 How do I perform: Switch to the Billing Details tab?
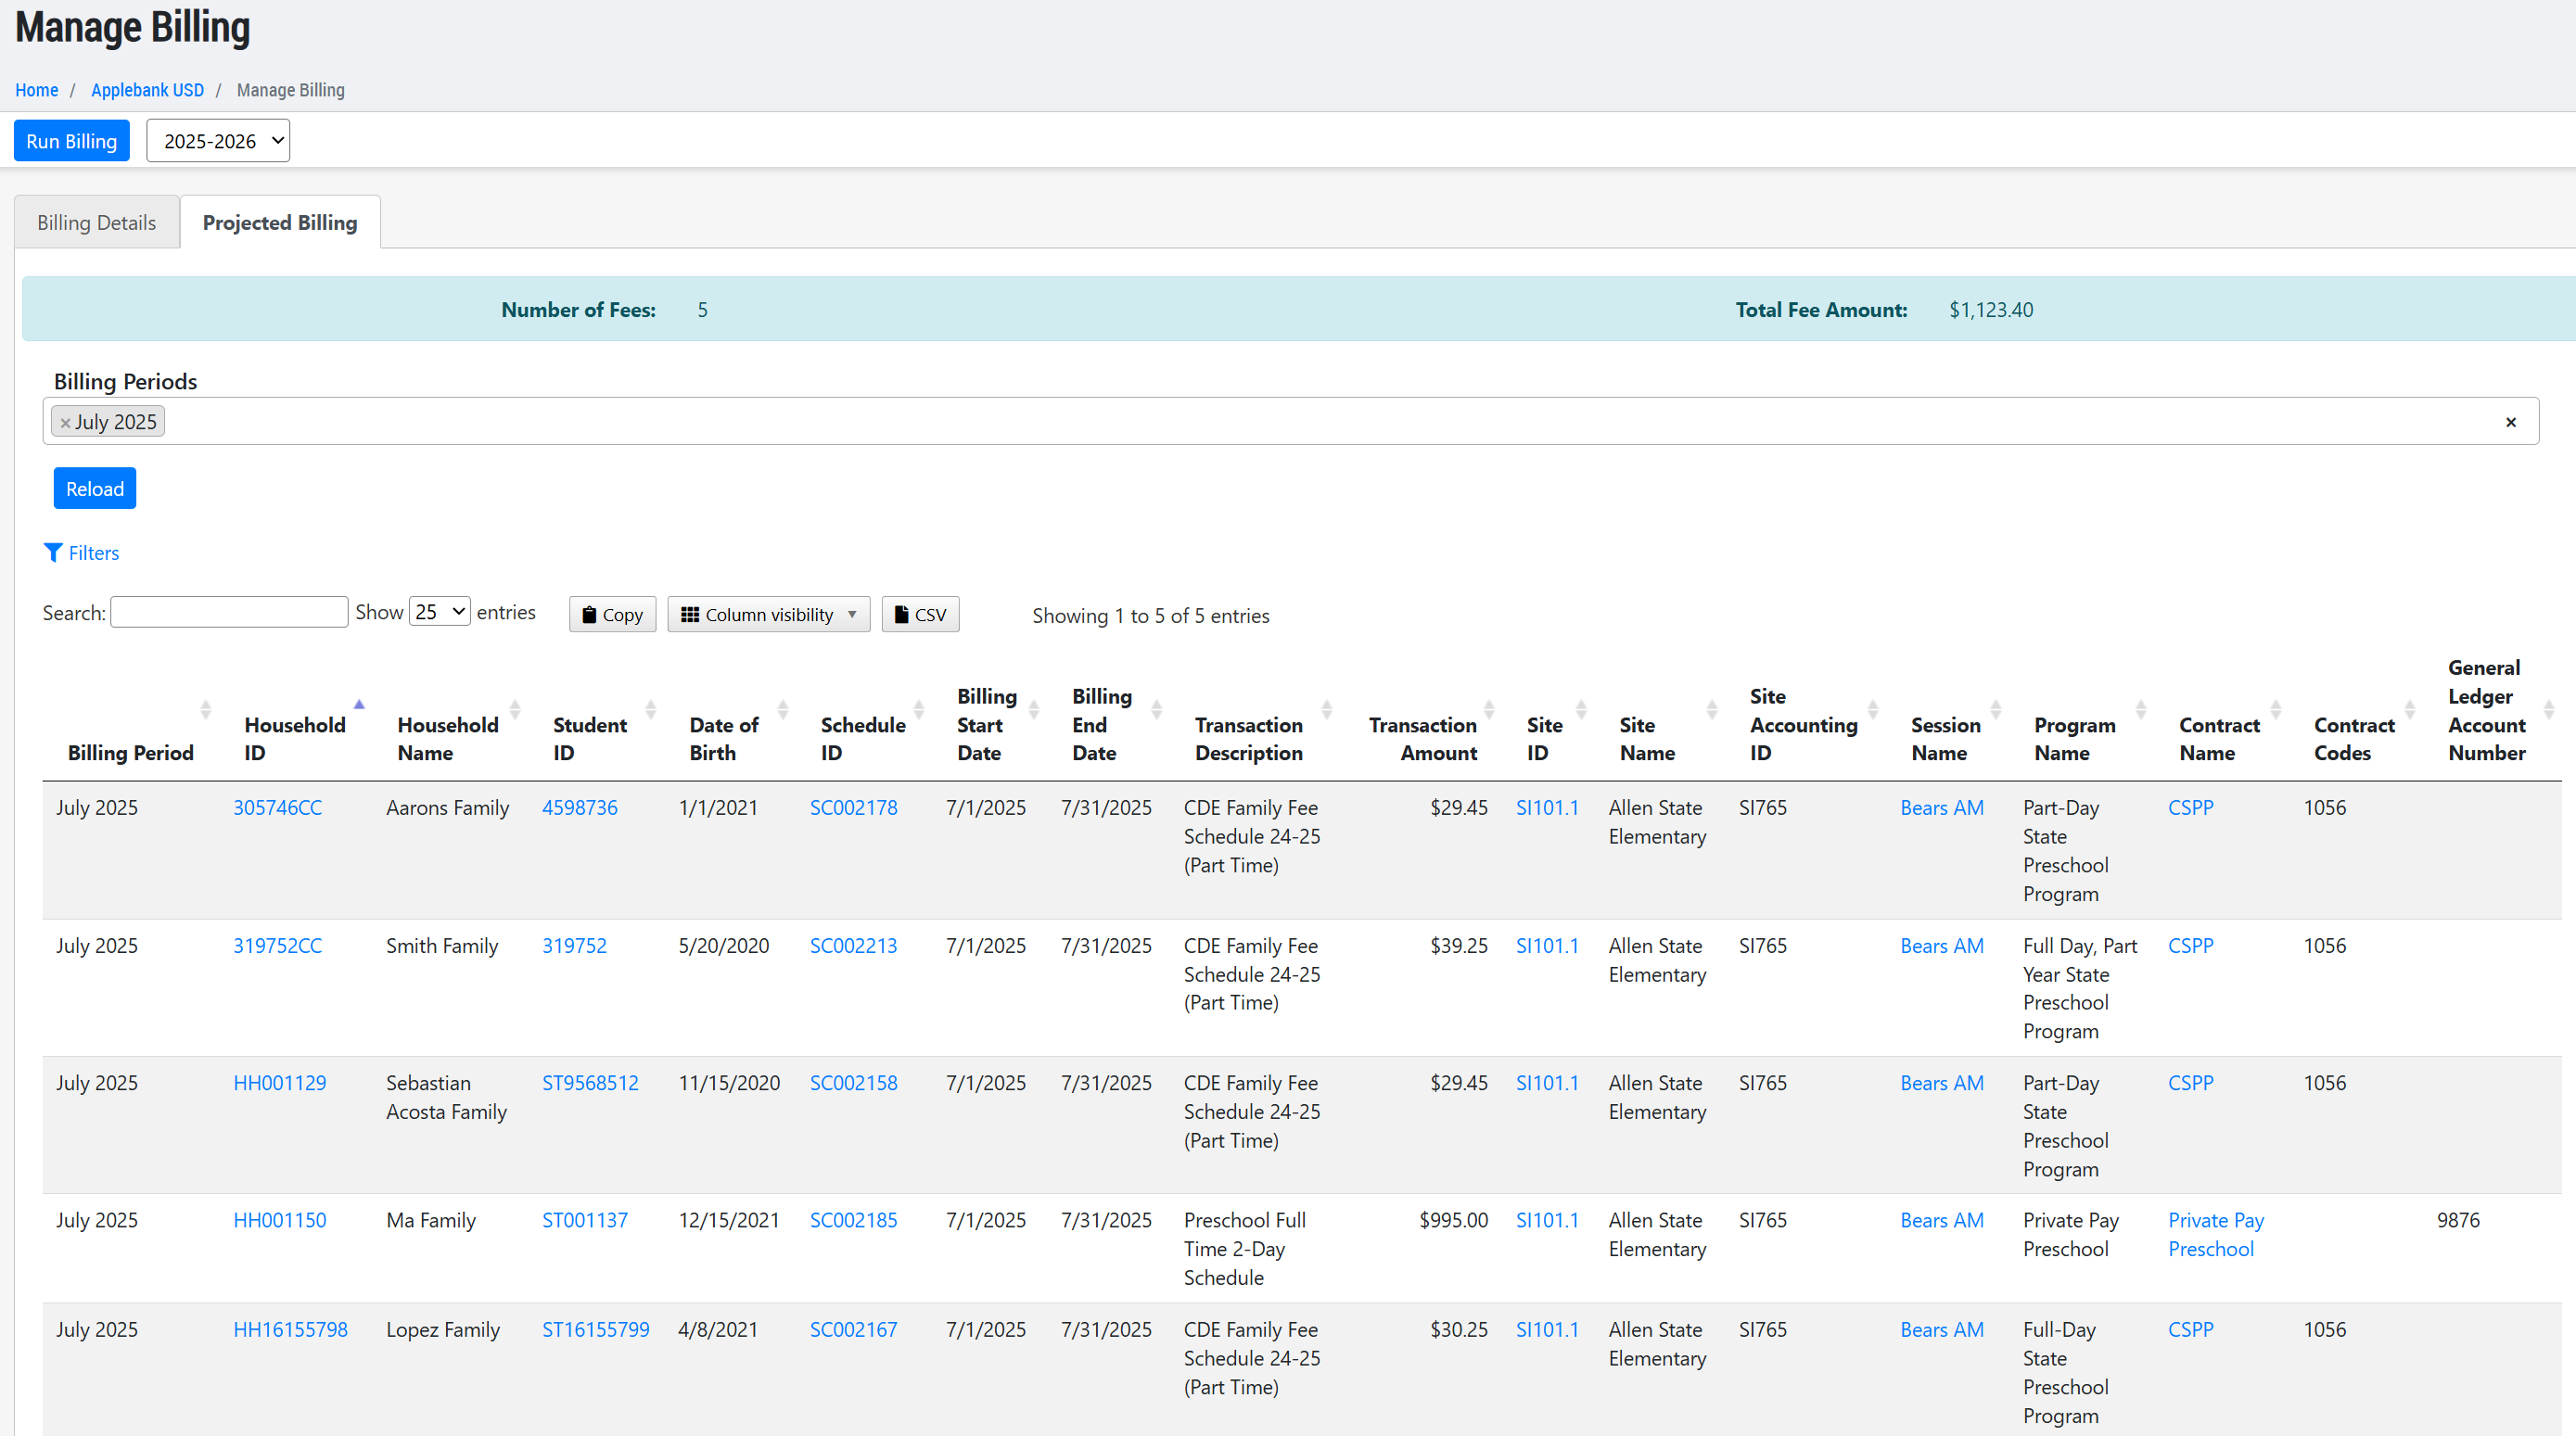point(96,223)
